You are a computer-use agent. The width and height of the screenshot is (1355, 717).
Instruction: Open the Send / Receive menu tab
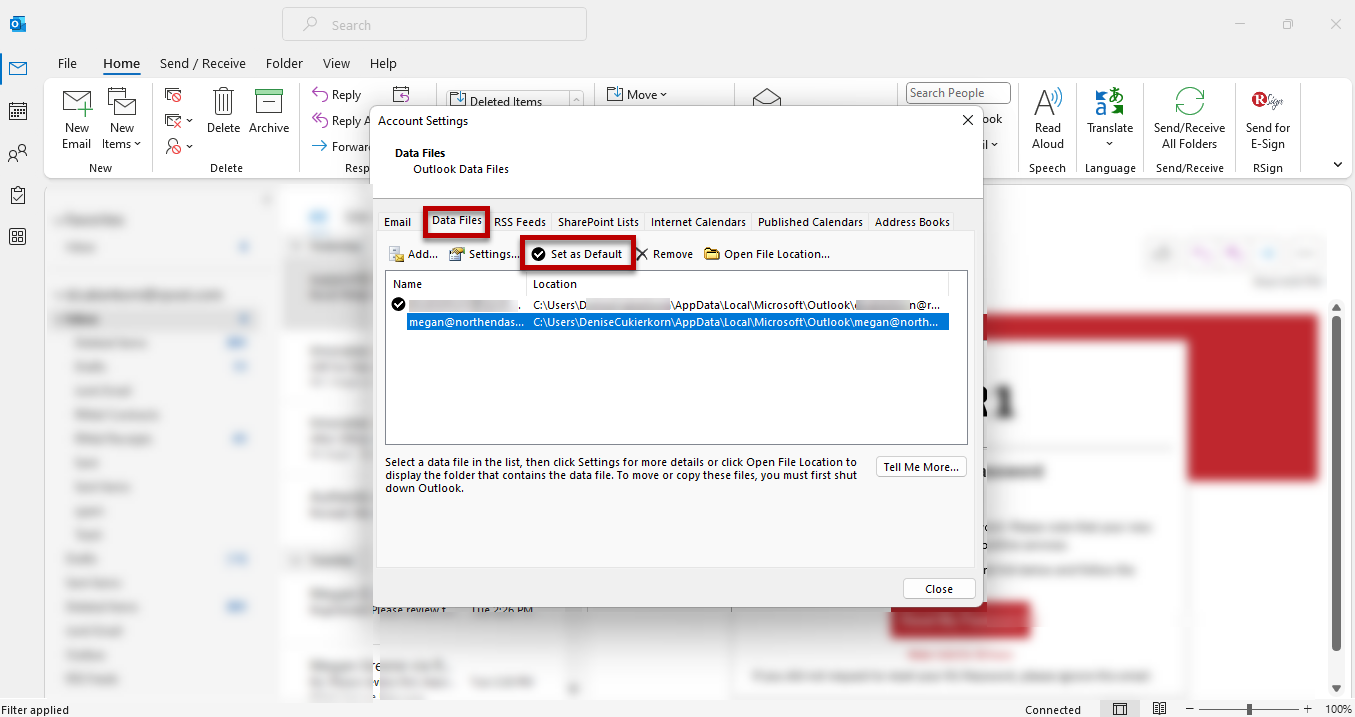pyautogui.click(x=203, y=63)
